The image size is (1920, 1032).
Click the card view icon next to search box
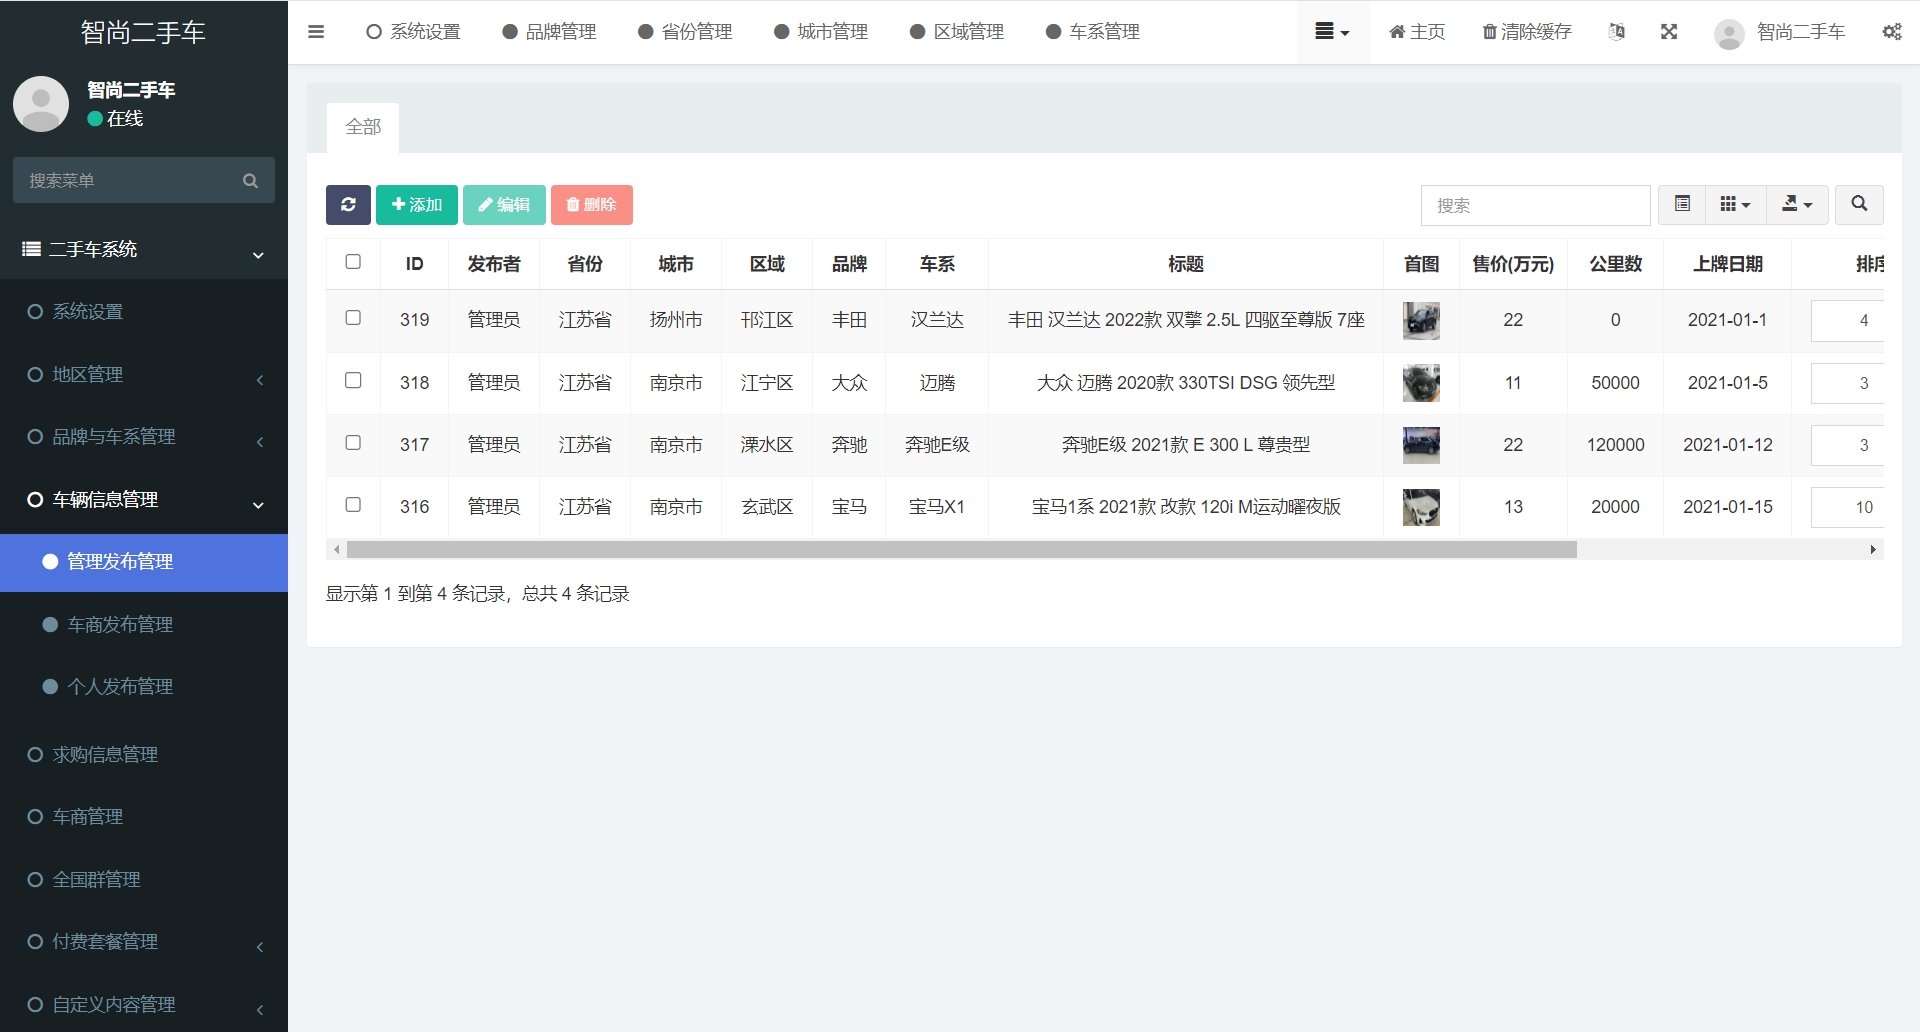1681,204
